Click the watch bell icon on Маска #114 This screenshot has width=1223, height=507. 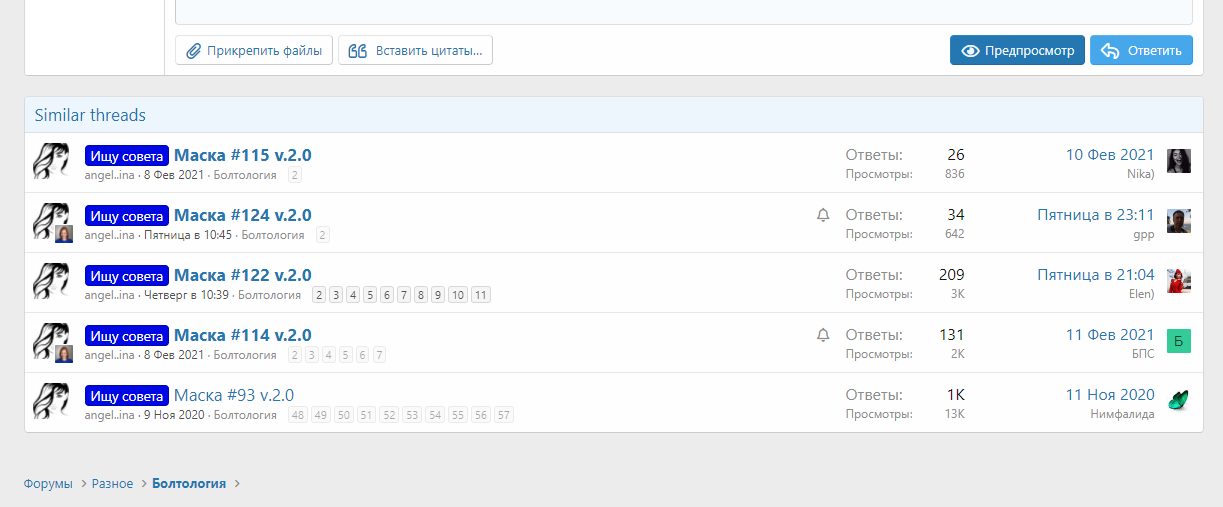[823, 335]
